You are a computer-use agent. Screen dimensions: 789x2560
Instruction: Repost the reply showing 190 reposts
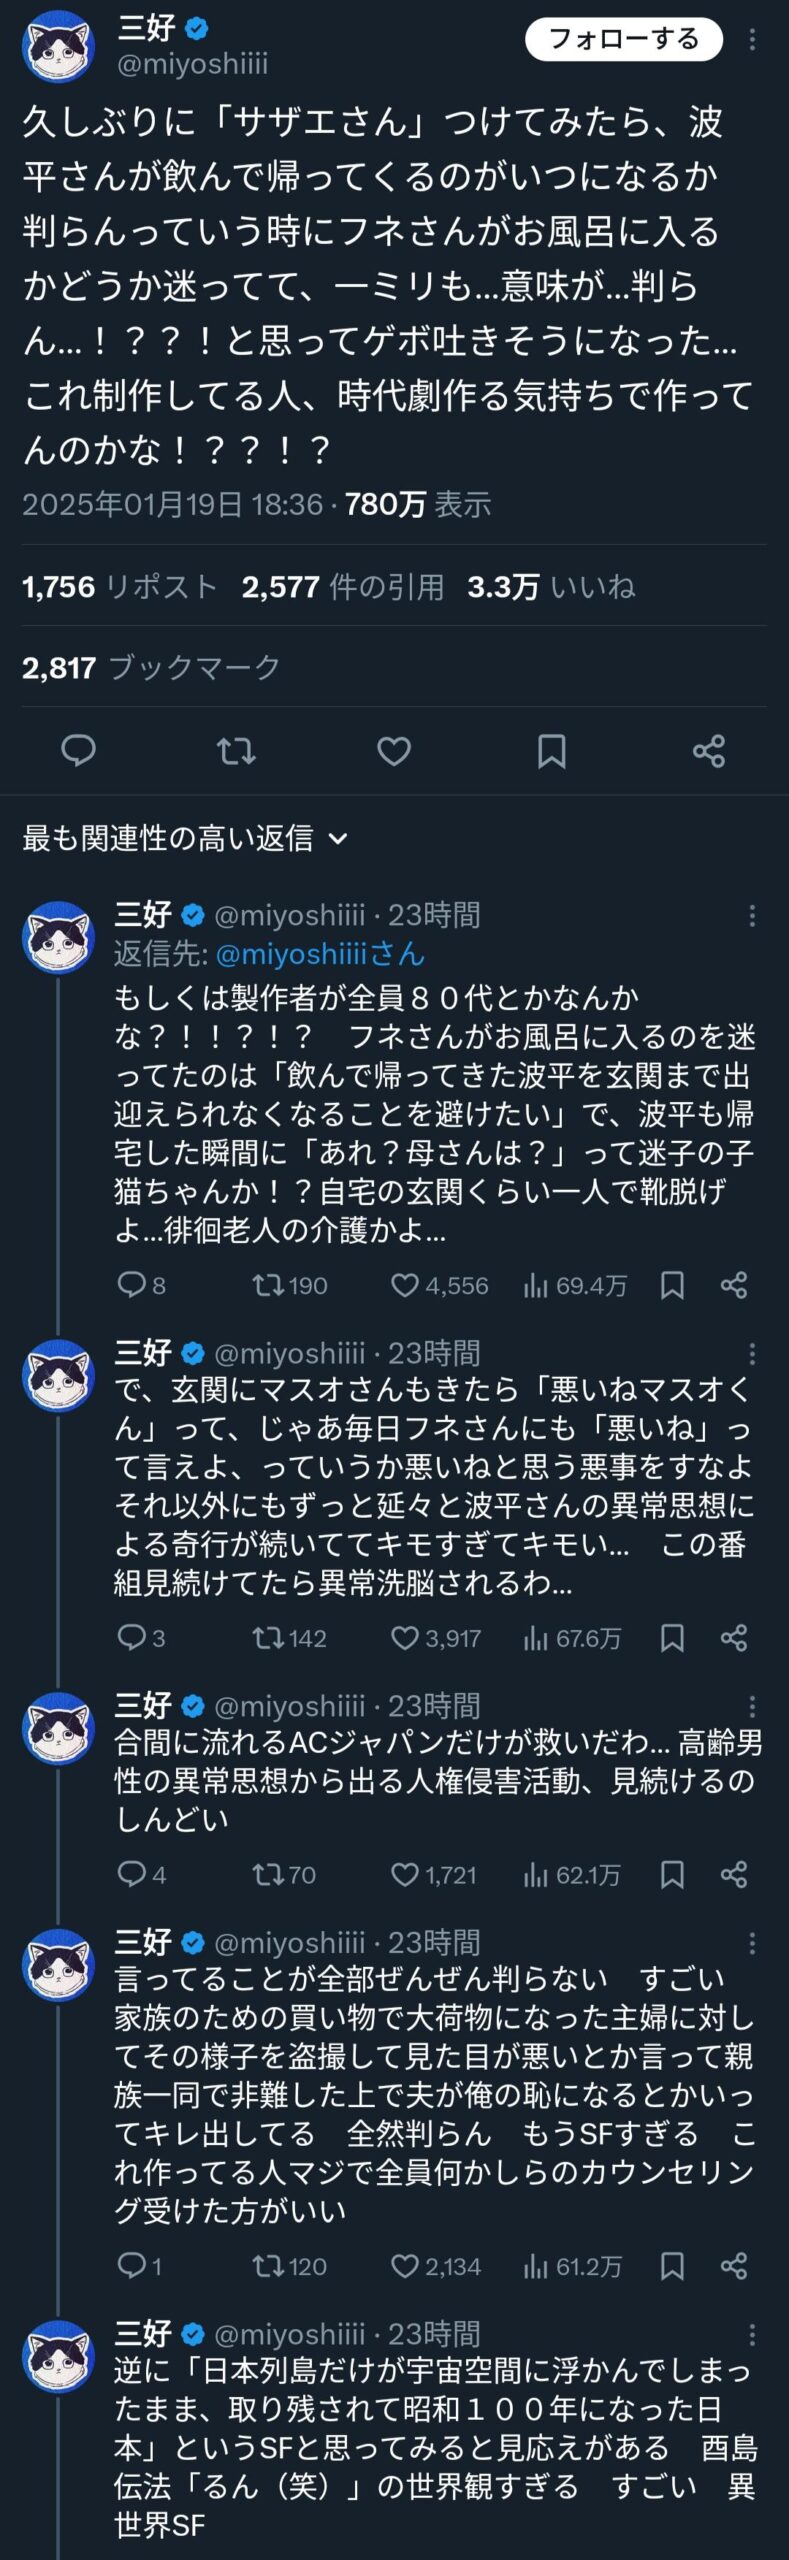(268, 1285)
